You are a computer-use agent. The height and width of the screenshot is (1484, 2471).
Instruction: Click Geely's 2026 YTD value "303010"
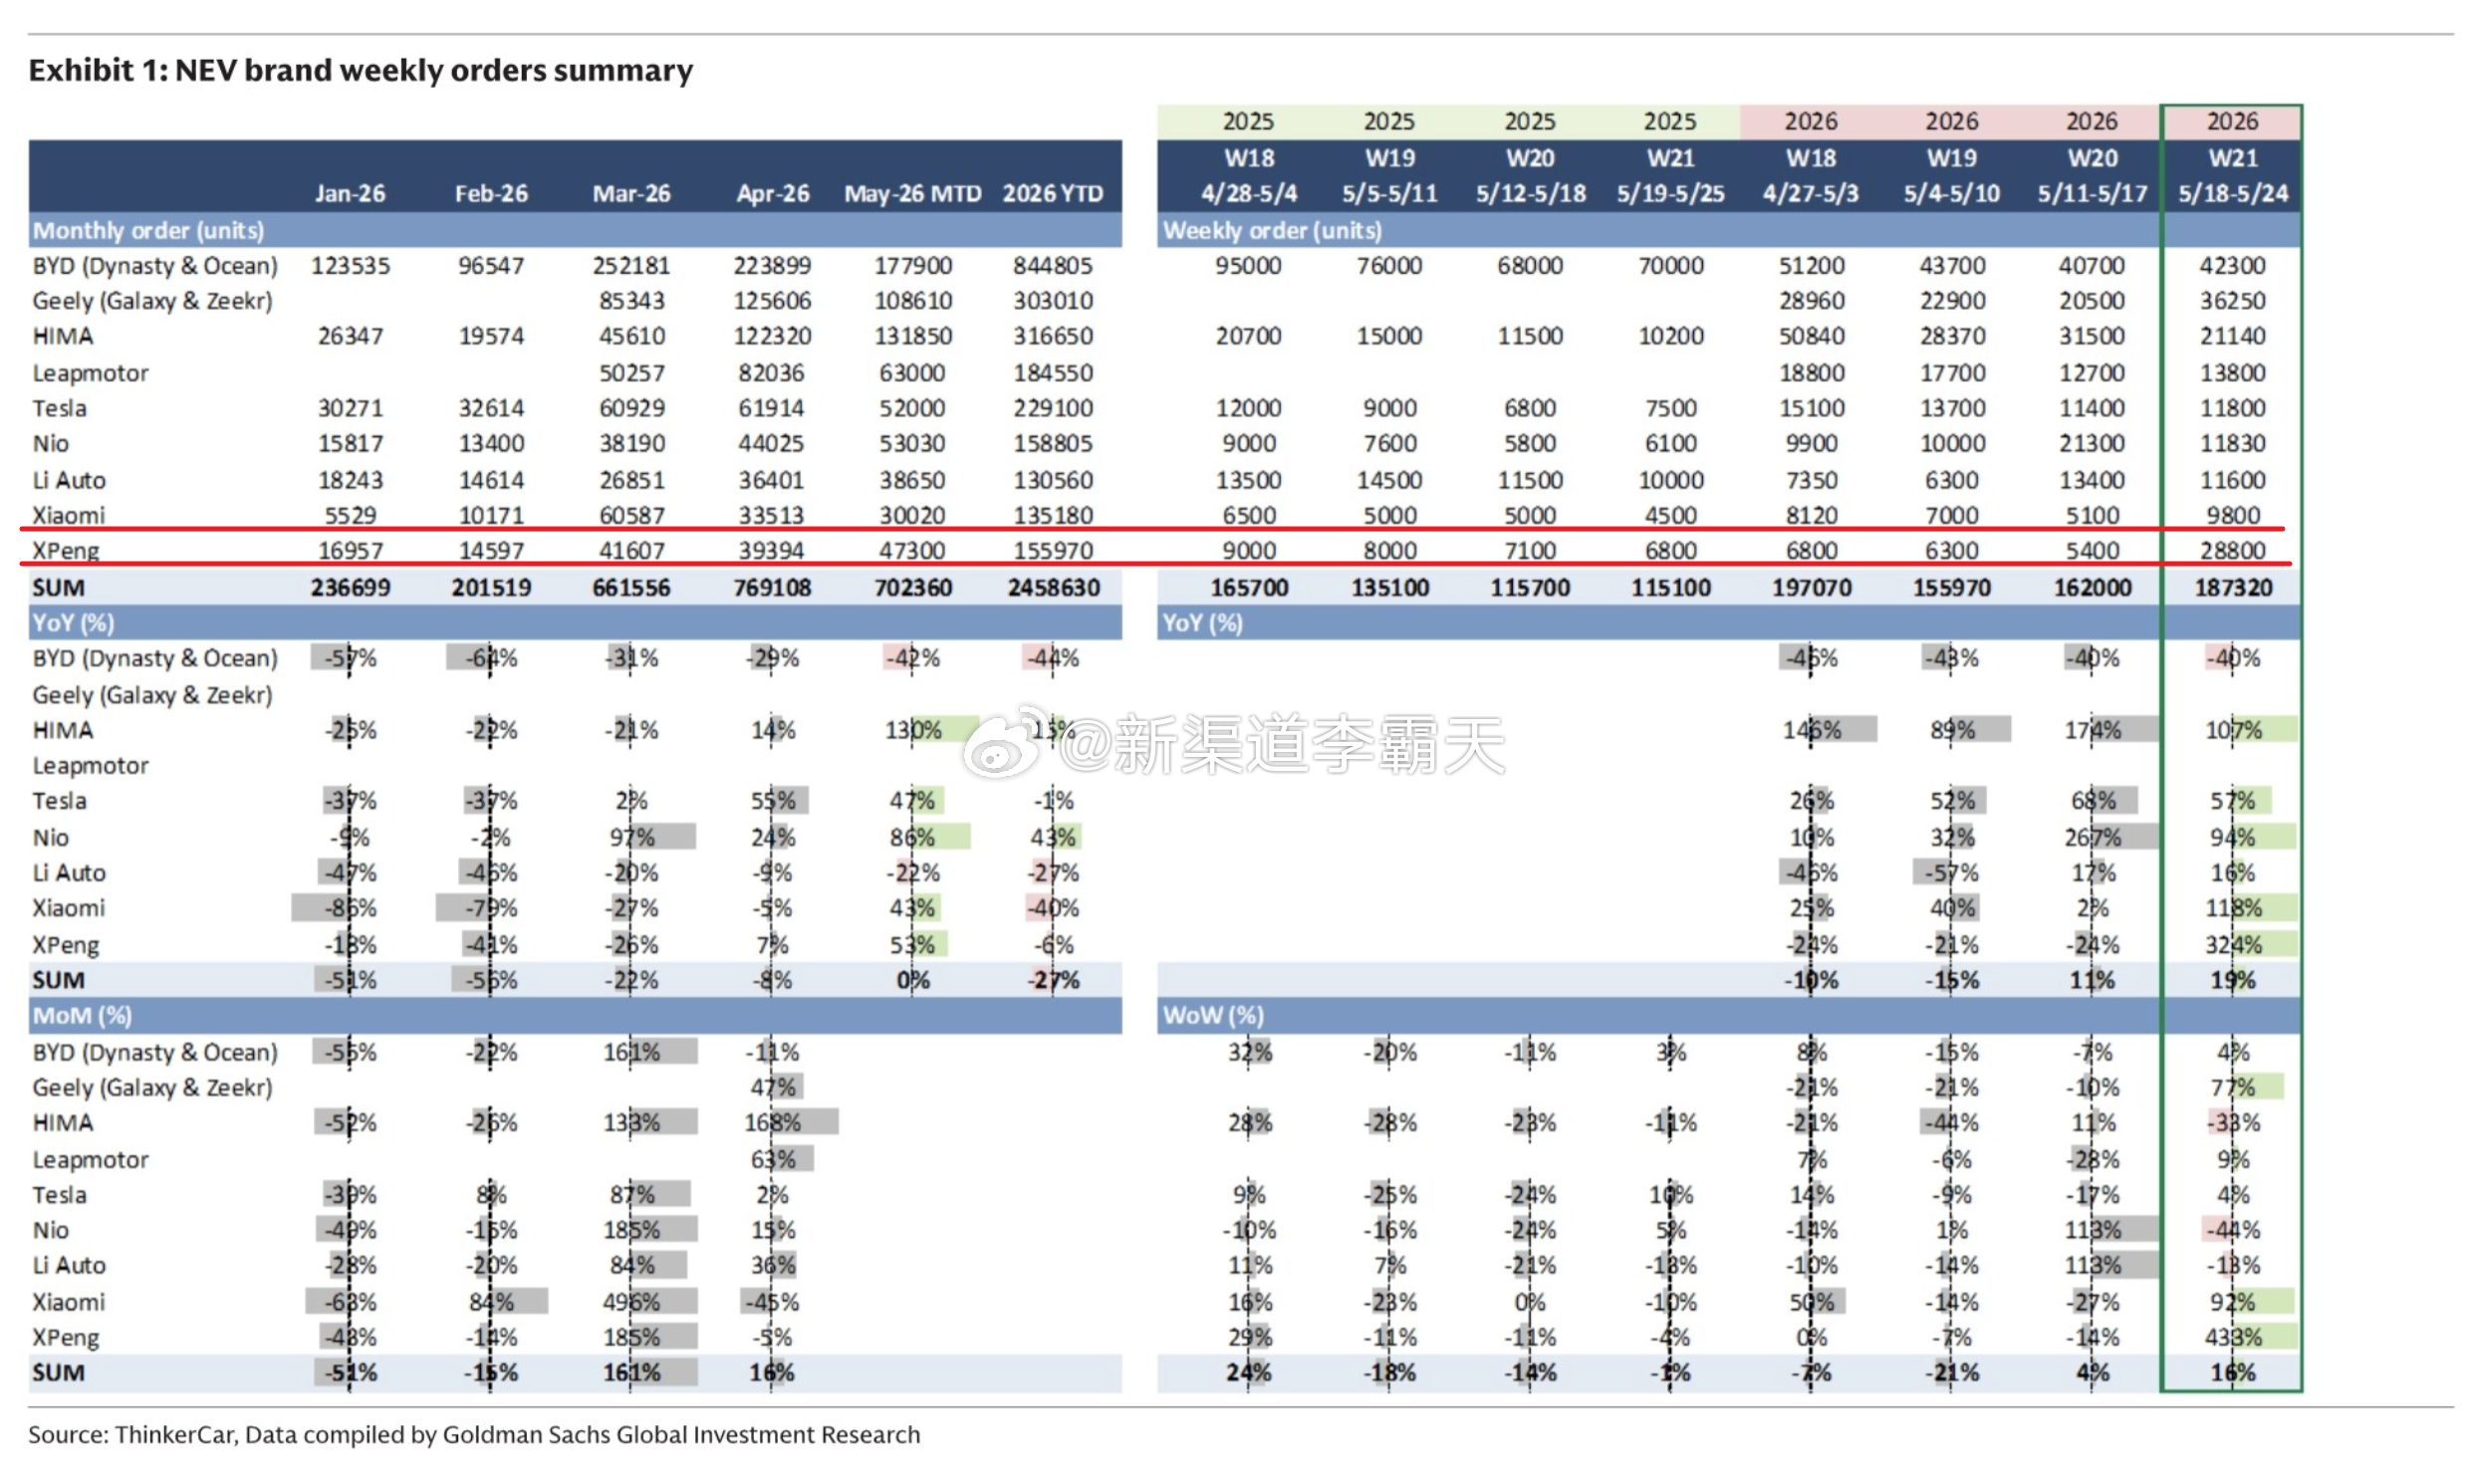1052,300
